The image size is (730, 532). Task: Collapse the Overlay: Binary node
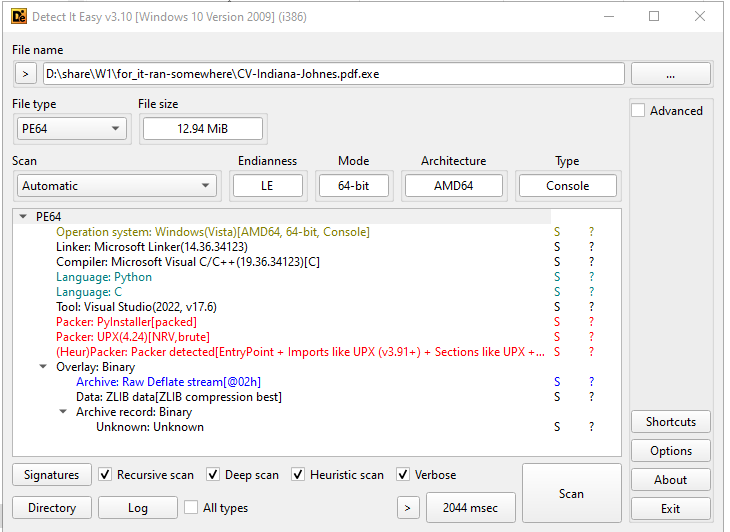43,367
